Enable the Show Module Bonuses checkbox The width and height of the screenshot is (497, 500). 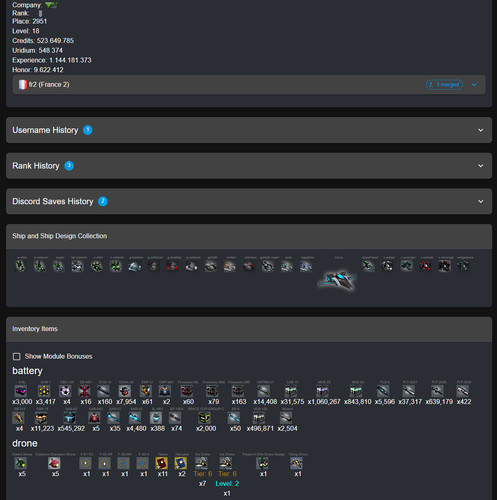[17, 356]
